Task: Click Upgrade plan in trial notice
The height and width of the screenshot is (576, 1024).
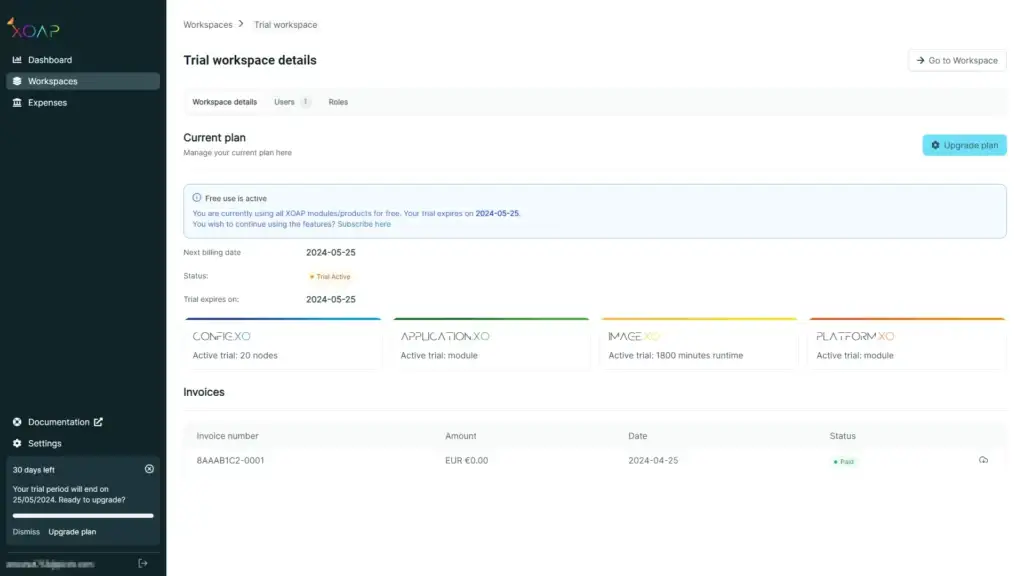Action: pyautogui.click(x=72, y=532)
